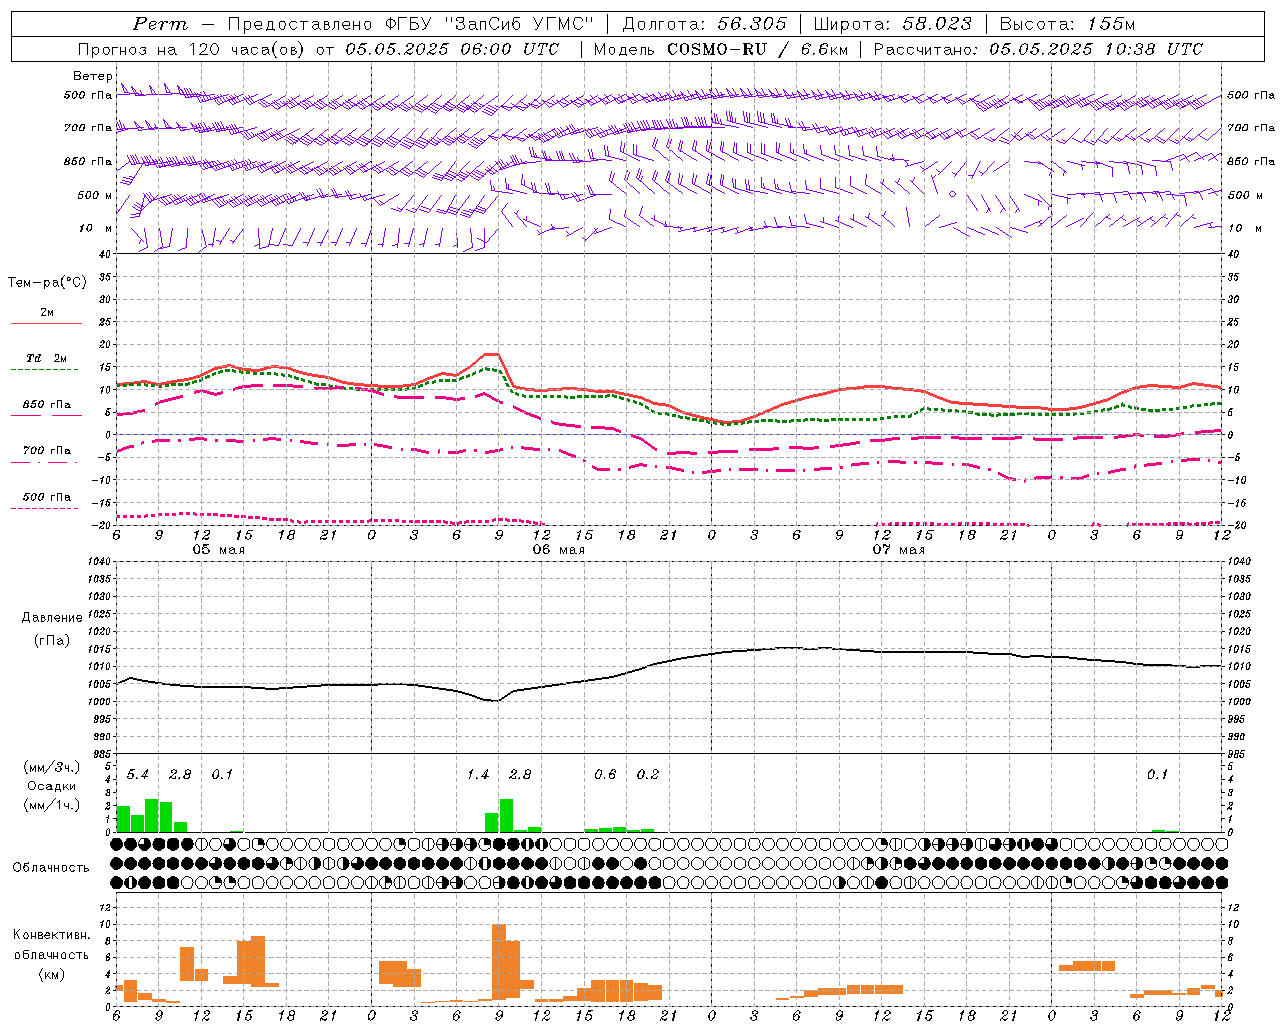Click the "(мм/1ч.)" precipitation unit label
The width and height of the screenshot is (1280, 1024).
click(x=51, y=805)
